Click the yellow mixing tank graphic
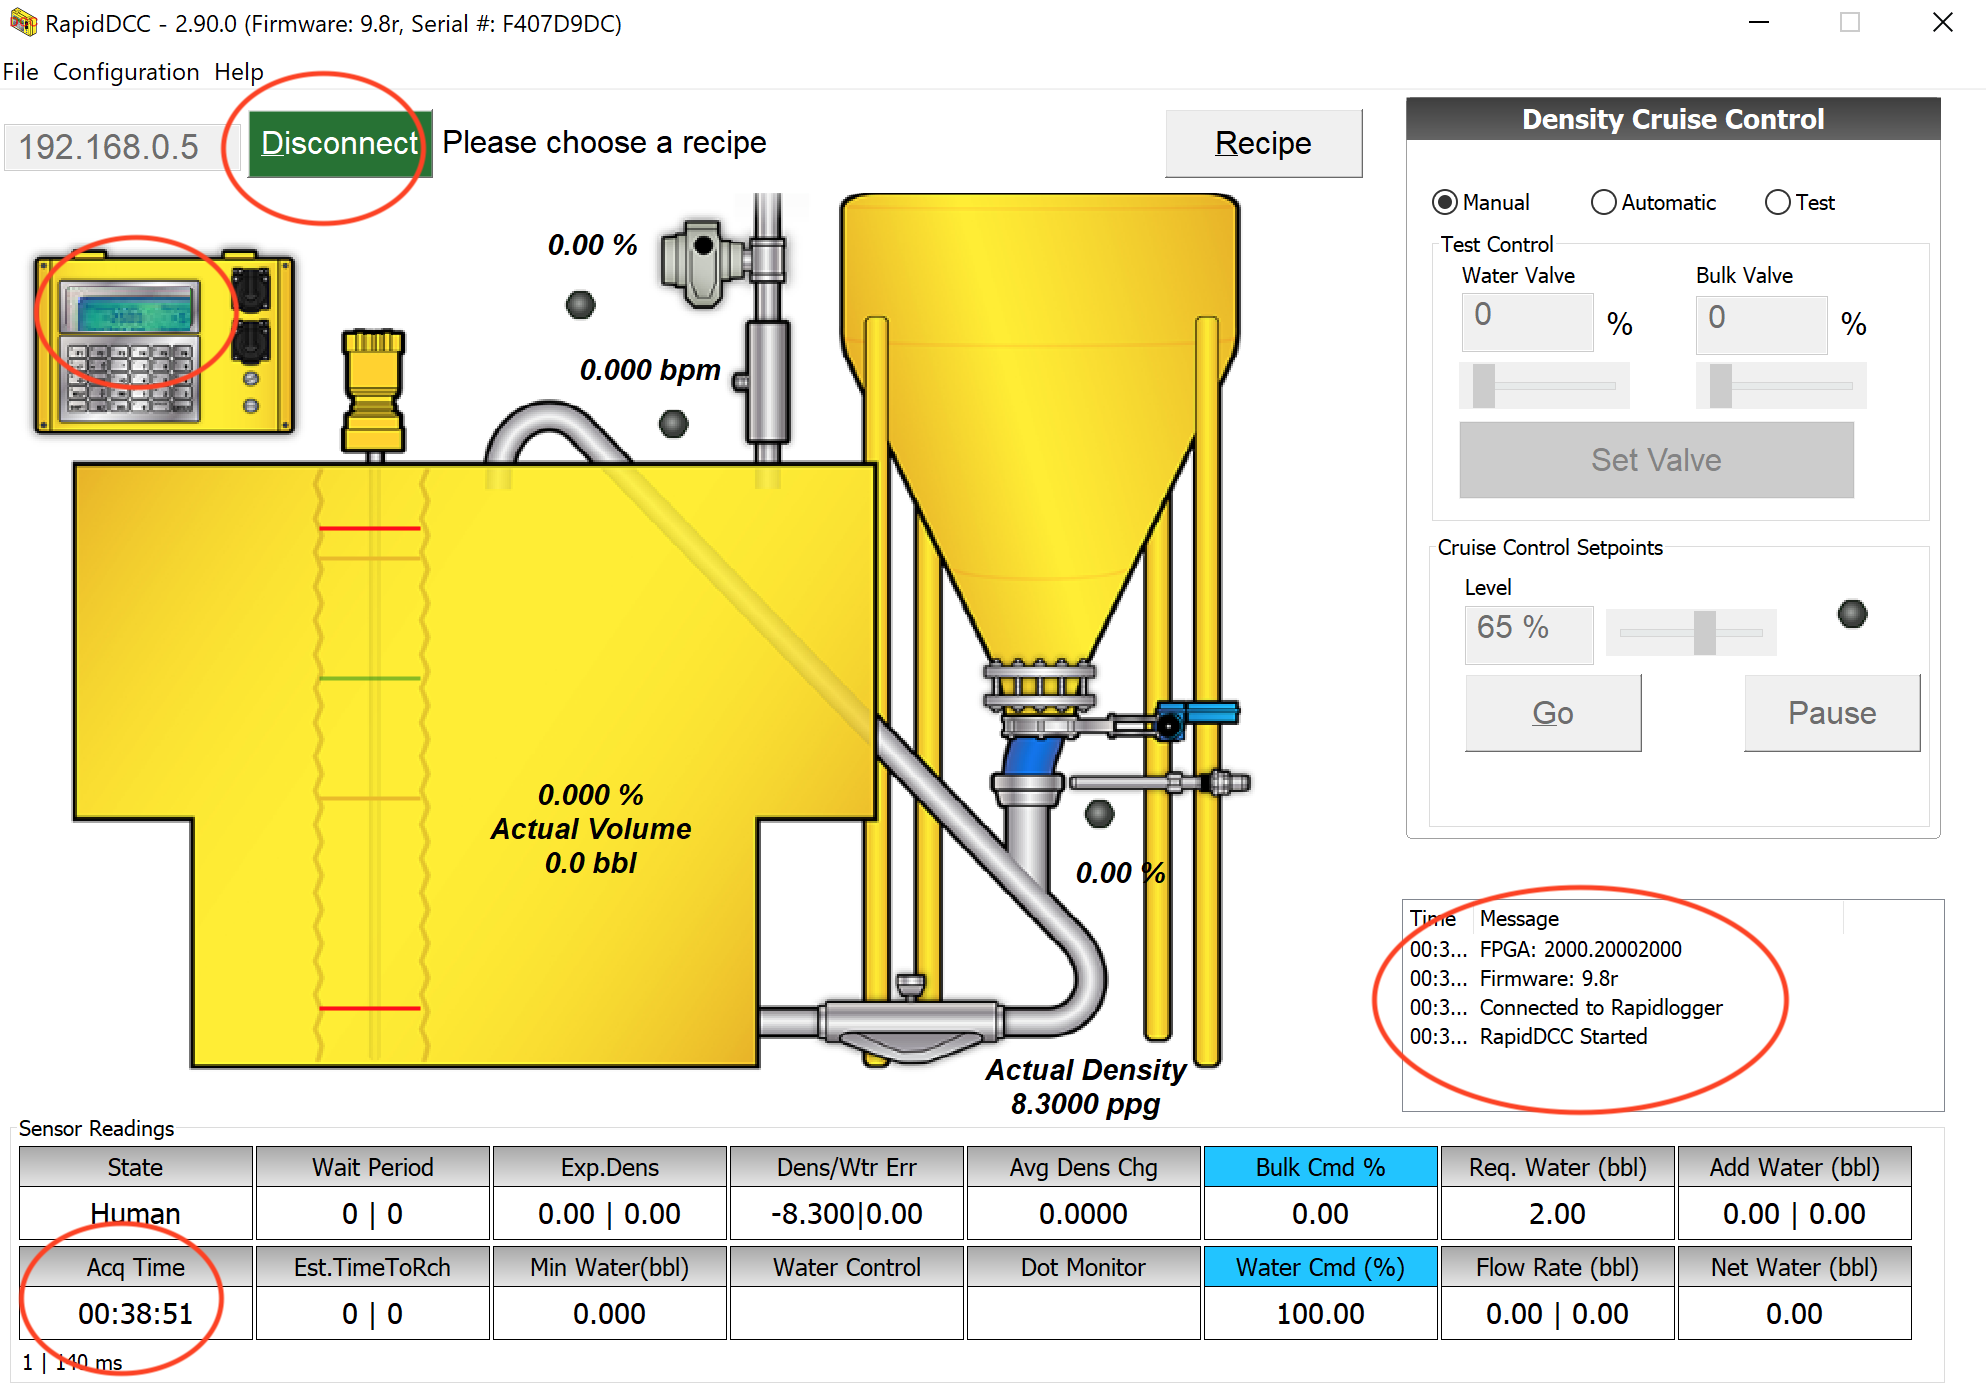 (475, 765)
